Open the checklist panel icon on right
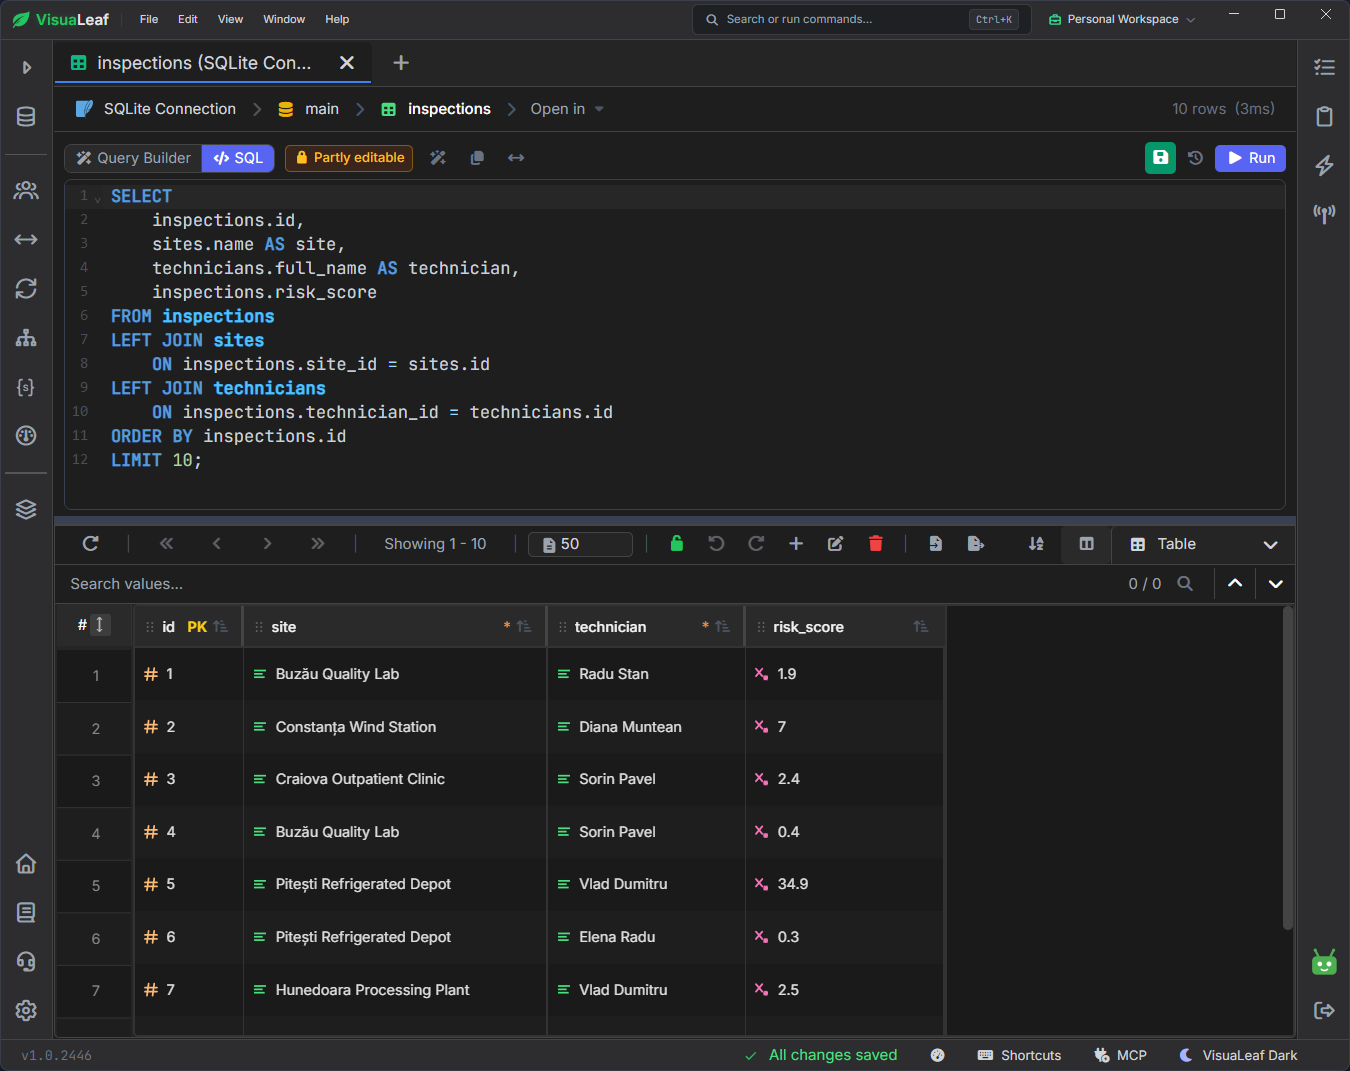This screenshot has width=1350, height=1071. tap(1324, 67)
